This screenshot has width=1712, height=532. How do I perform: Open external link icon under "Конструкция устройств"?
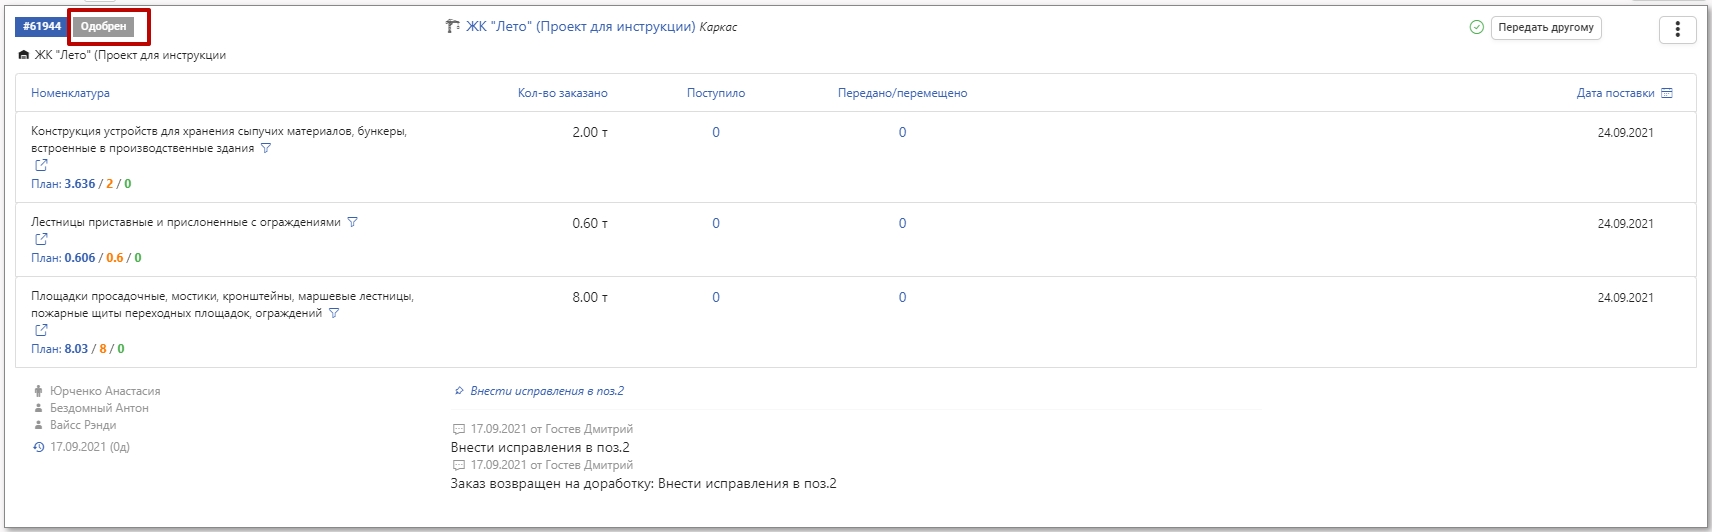pos(41,166)
